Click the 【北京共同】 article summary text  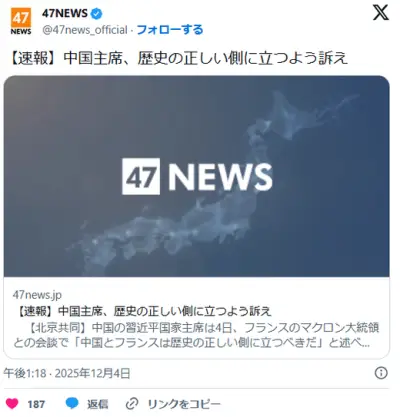pos(197,335)
